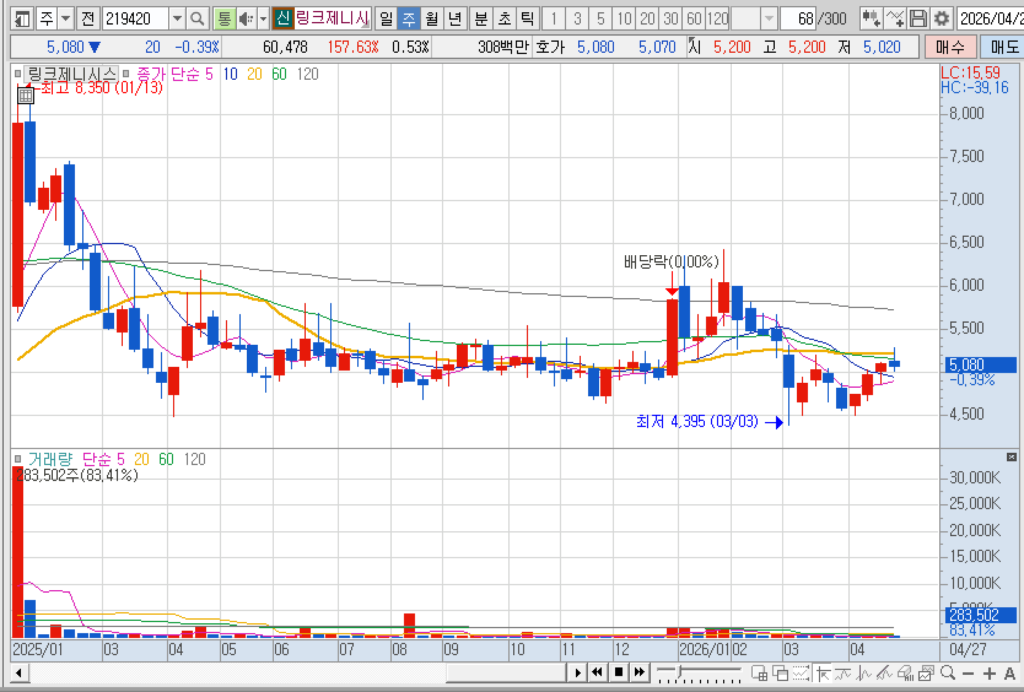
Task: Click the wave line overlay icon
Action: pyautogui.click(x=843, y=672)
